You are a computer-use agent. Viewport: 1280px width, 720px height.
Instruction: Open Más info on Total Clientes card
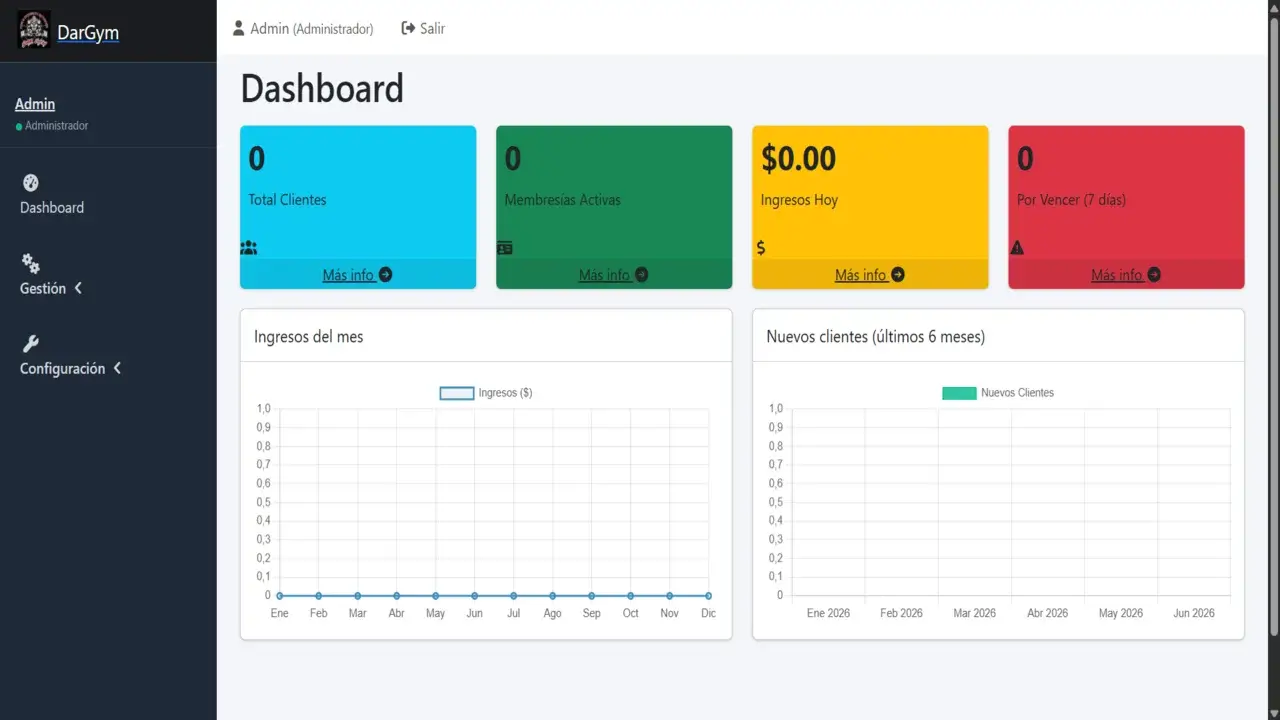click(358, 275)
